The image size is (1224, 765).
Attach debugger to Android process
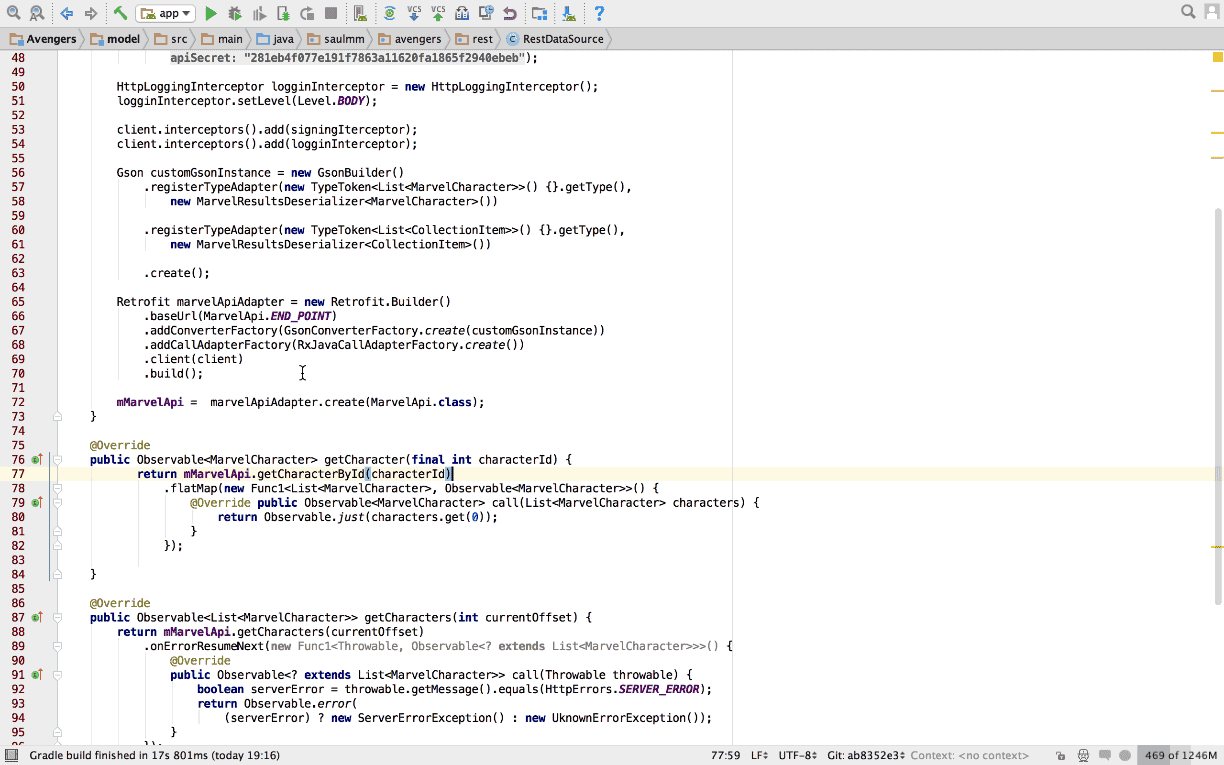[283, 13]
